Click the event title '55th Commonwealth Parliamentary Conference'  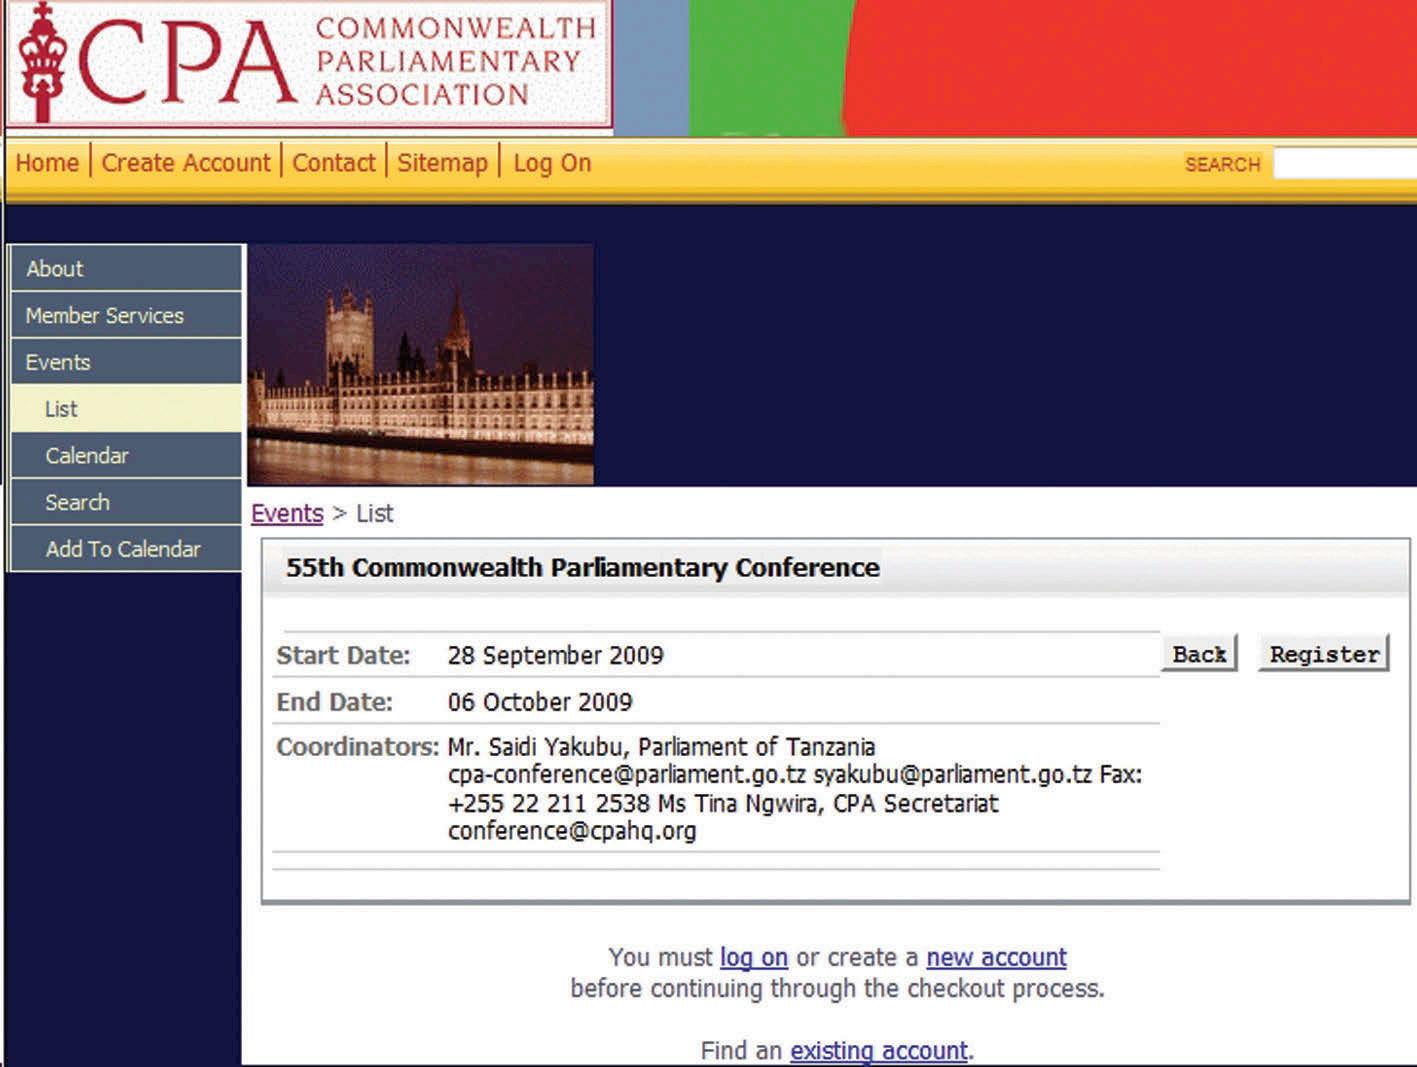tap(583, 567)
